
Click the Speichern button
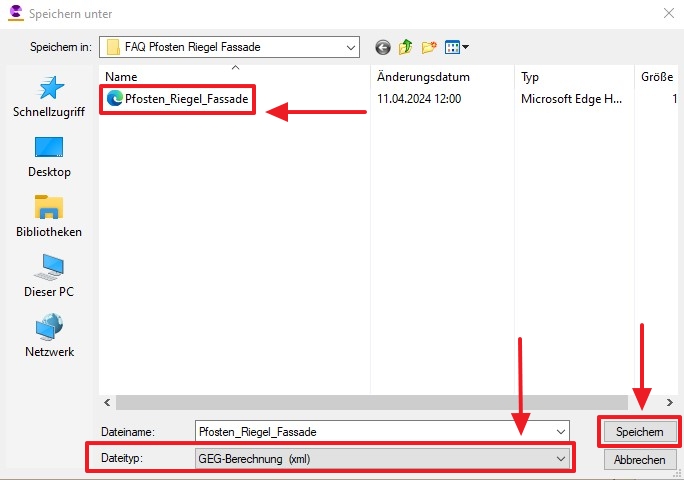point(640,432)
